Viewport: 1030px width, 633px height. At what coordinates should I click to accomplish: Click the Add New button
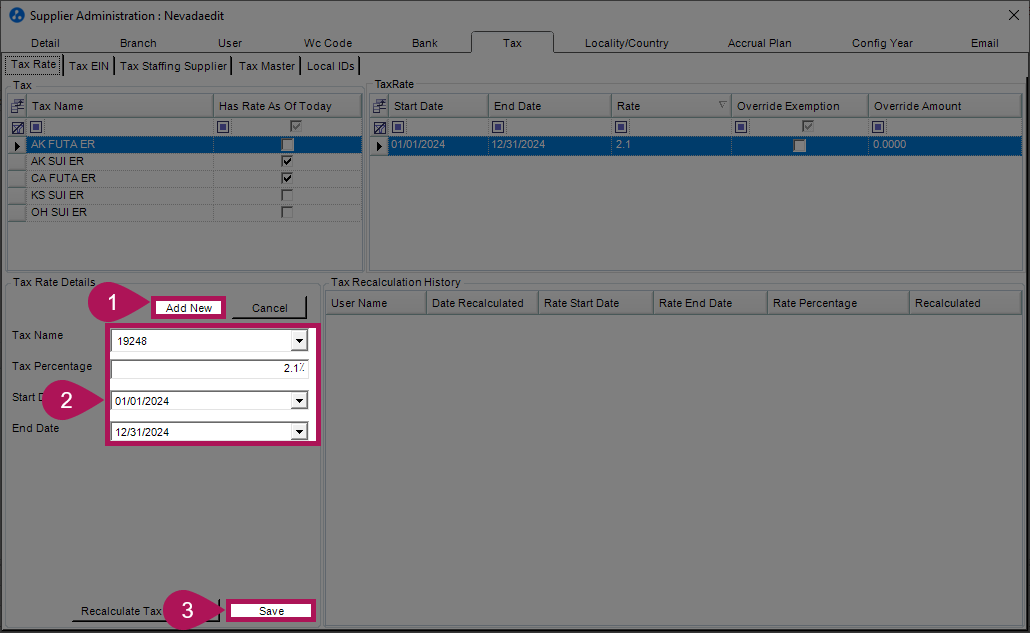189,308
